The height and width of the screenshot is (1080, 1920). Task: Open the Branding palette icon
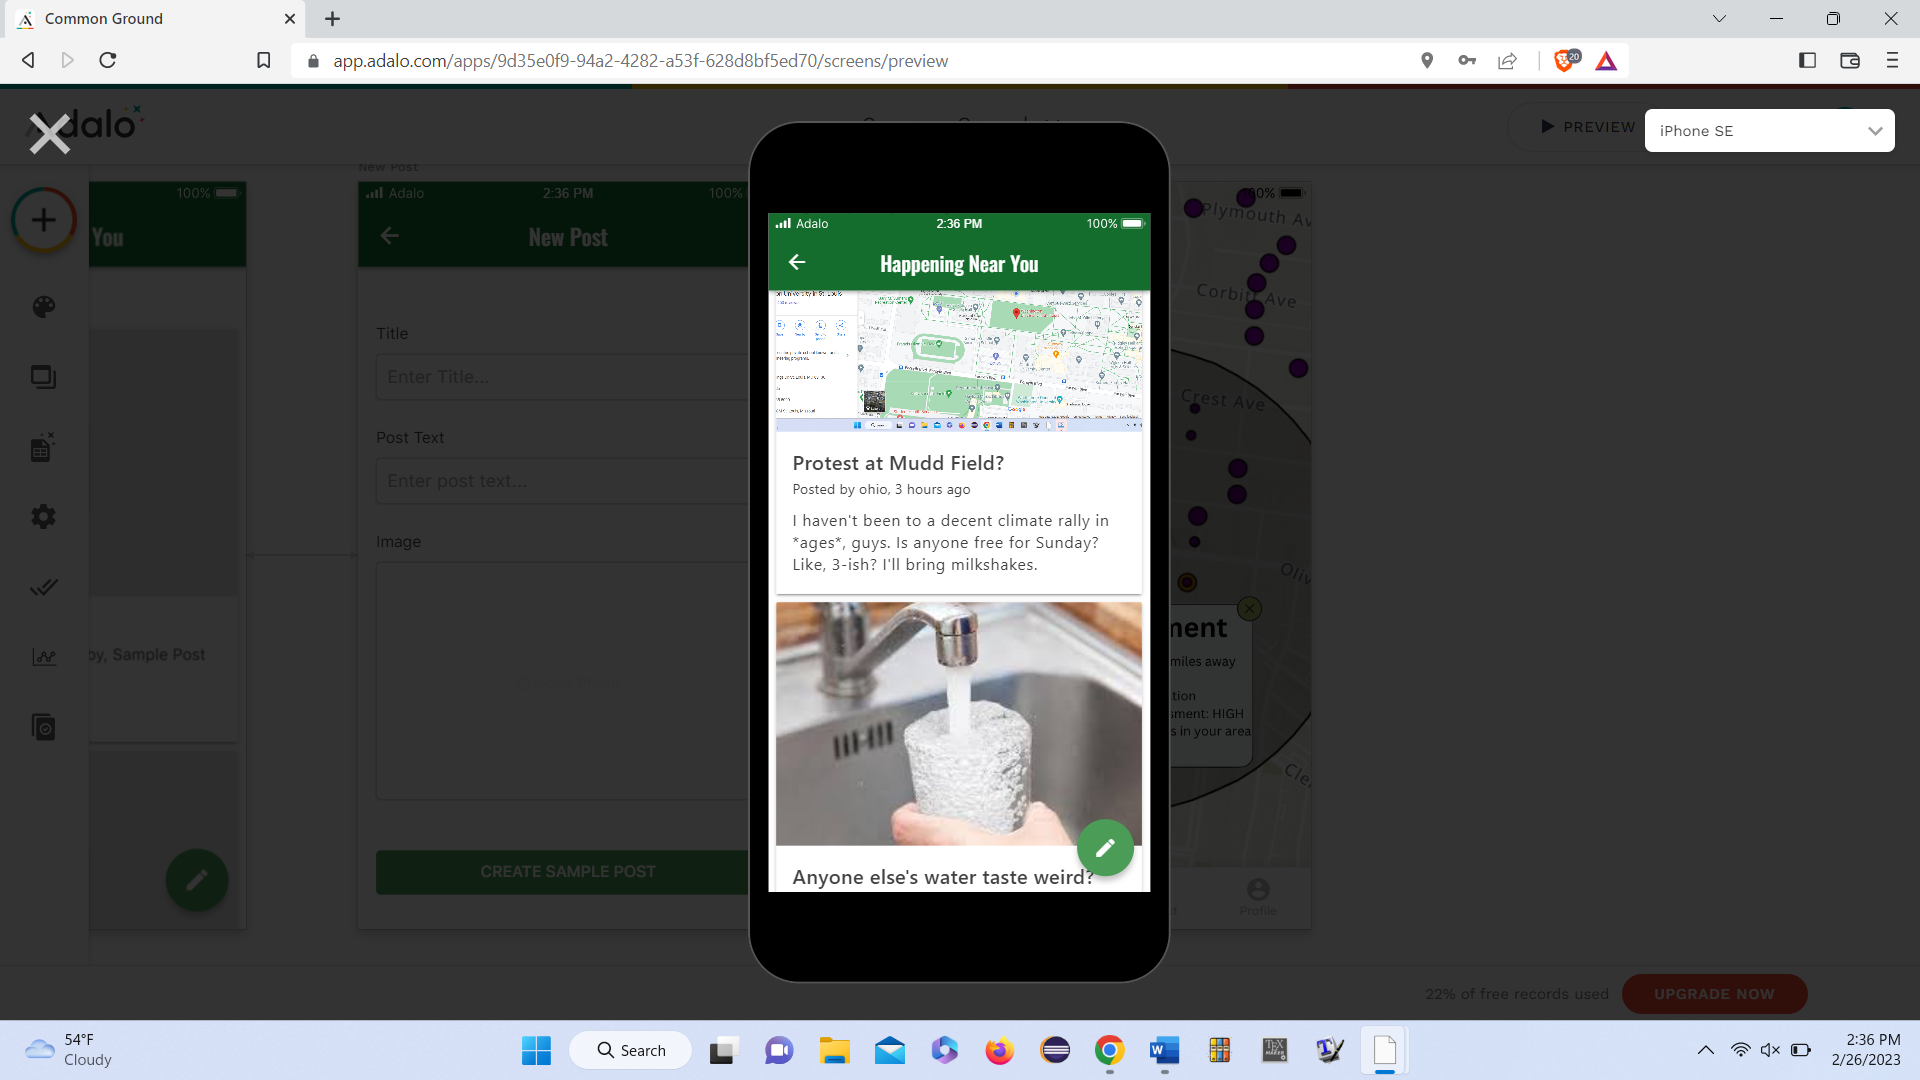tap(44, 307)
